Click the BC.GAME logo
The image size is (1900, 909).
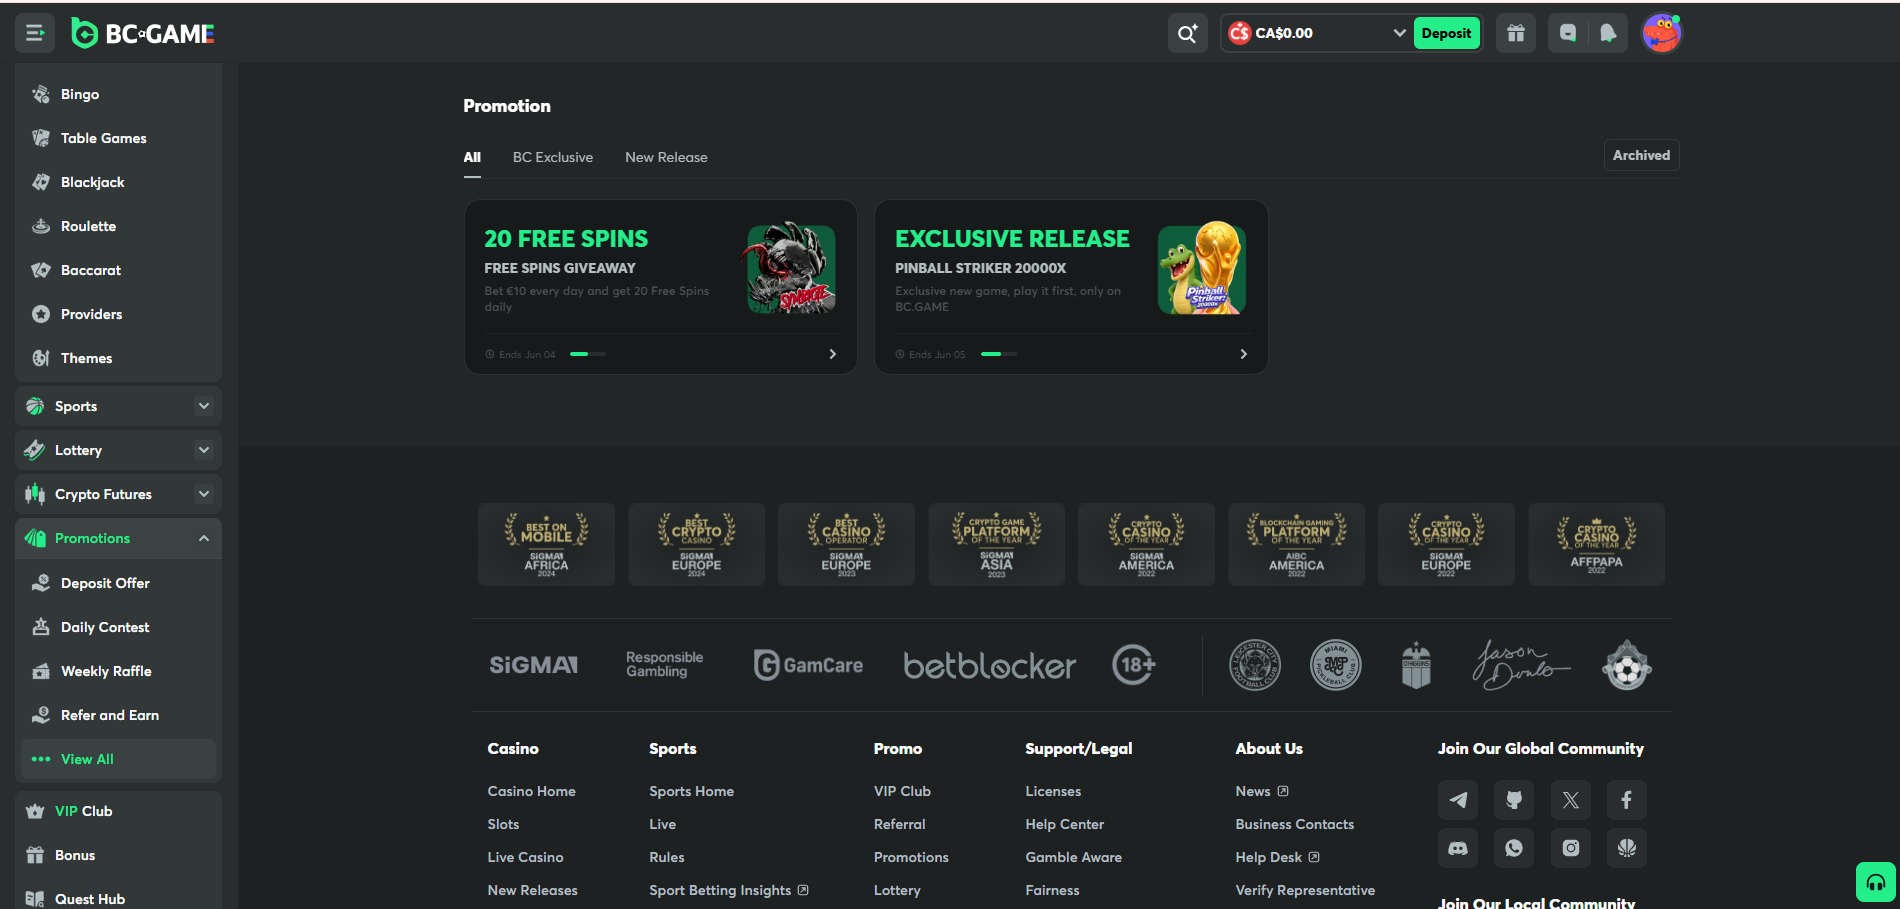(143, 33)
